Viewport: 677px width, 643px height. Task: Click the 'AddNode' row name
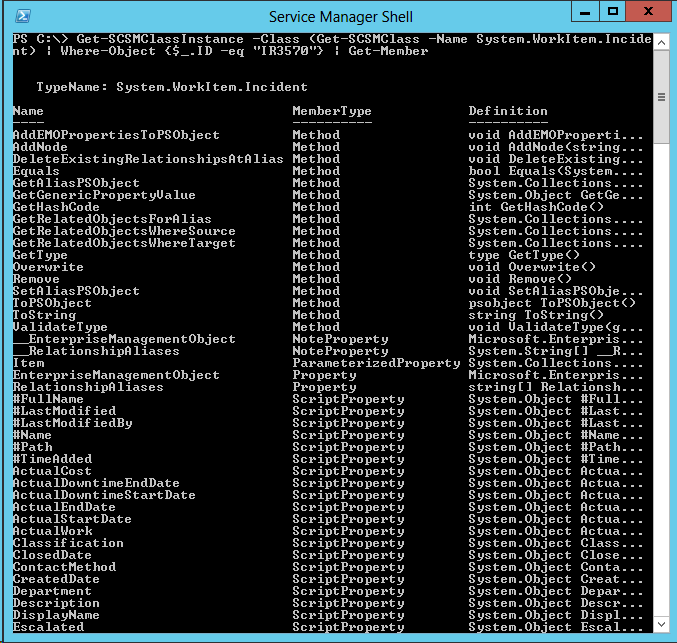tap(40, 147)
